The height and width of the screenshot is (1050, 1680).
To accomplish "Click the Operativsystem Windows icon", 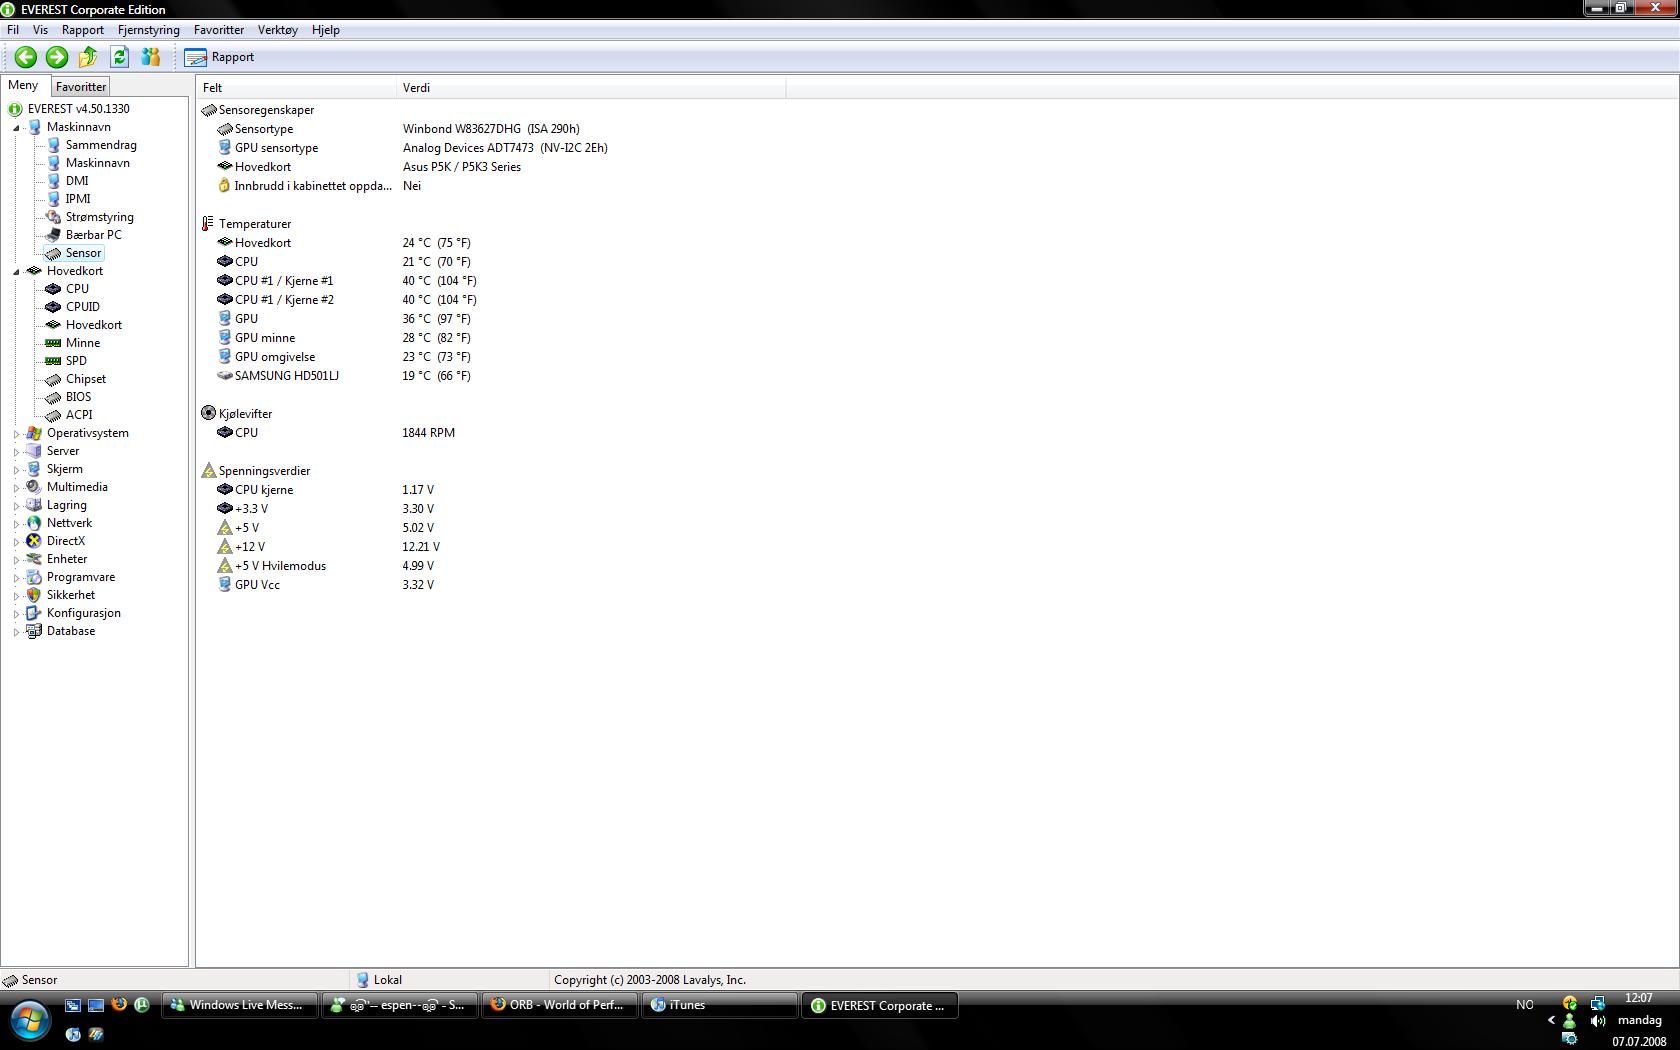I will pos(34,433).
